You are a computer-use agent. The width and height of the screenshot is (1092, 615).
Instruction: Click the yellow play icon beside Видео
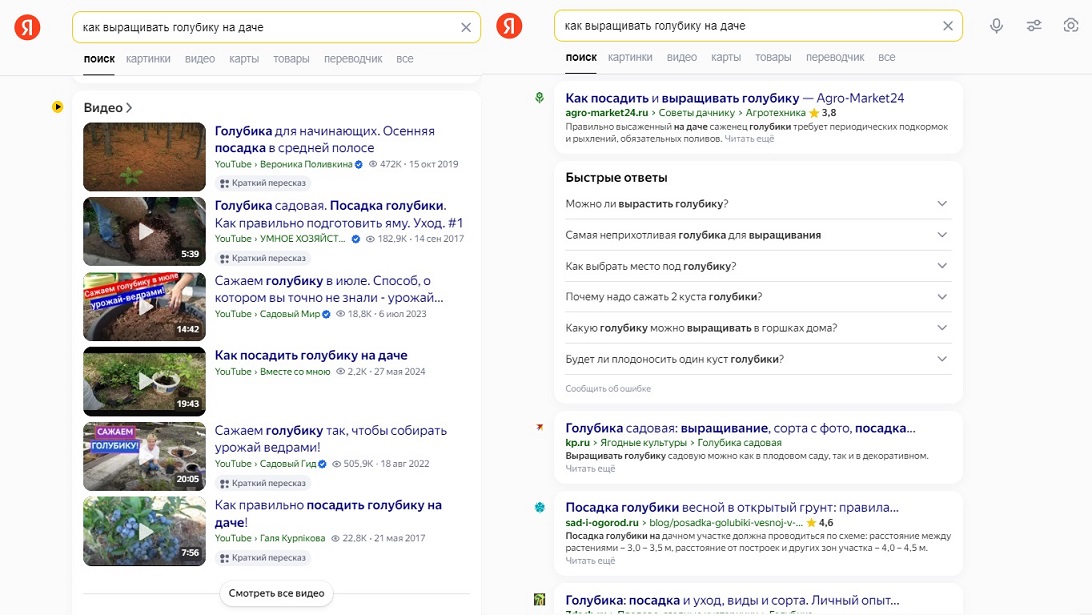(x=58, y=107)
